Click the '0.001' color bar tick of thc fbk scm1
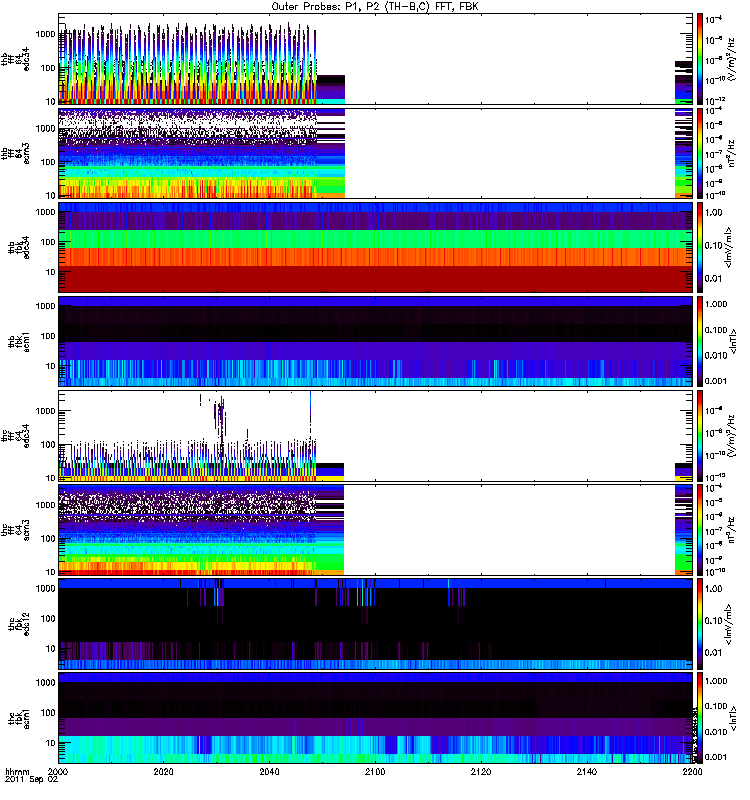The width and height of the screenshot is (750, 800). [716, 757]
